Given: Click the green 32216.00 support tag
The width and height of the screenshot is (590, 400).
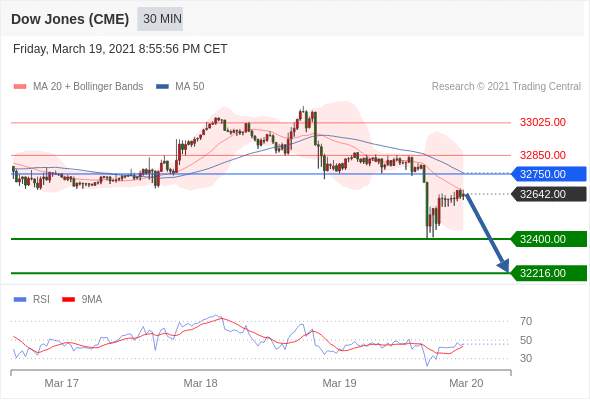Looking at the screenshot, I should pos(549,273).
